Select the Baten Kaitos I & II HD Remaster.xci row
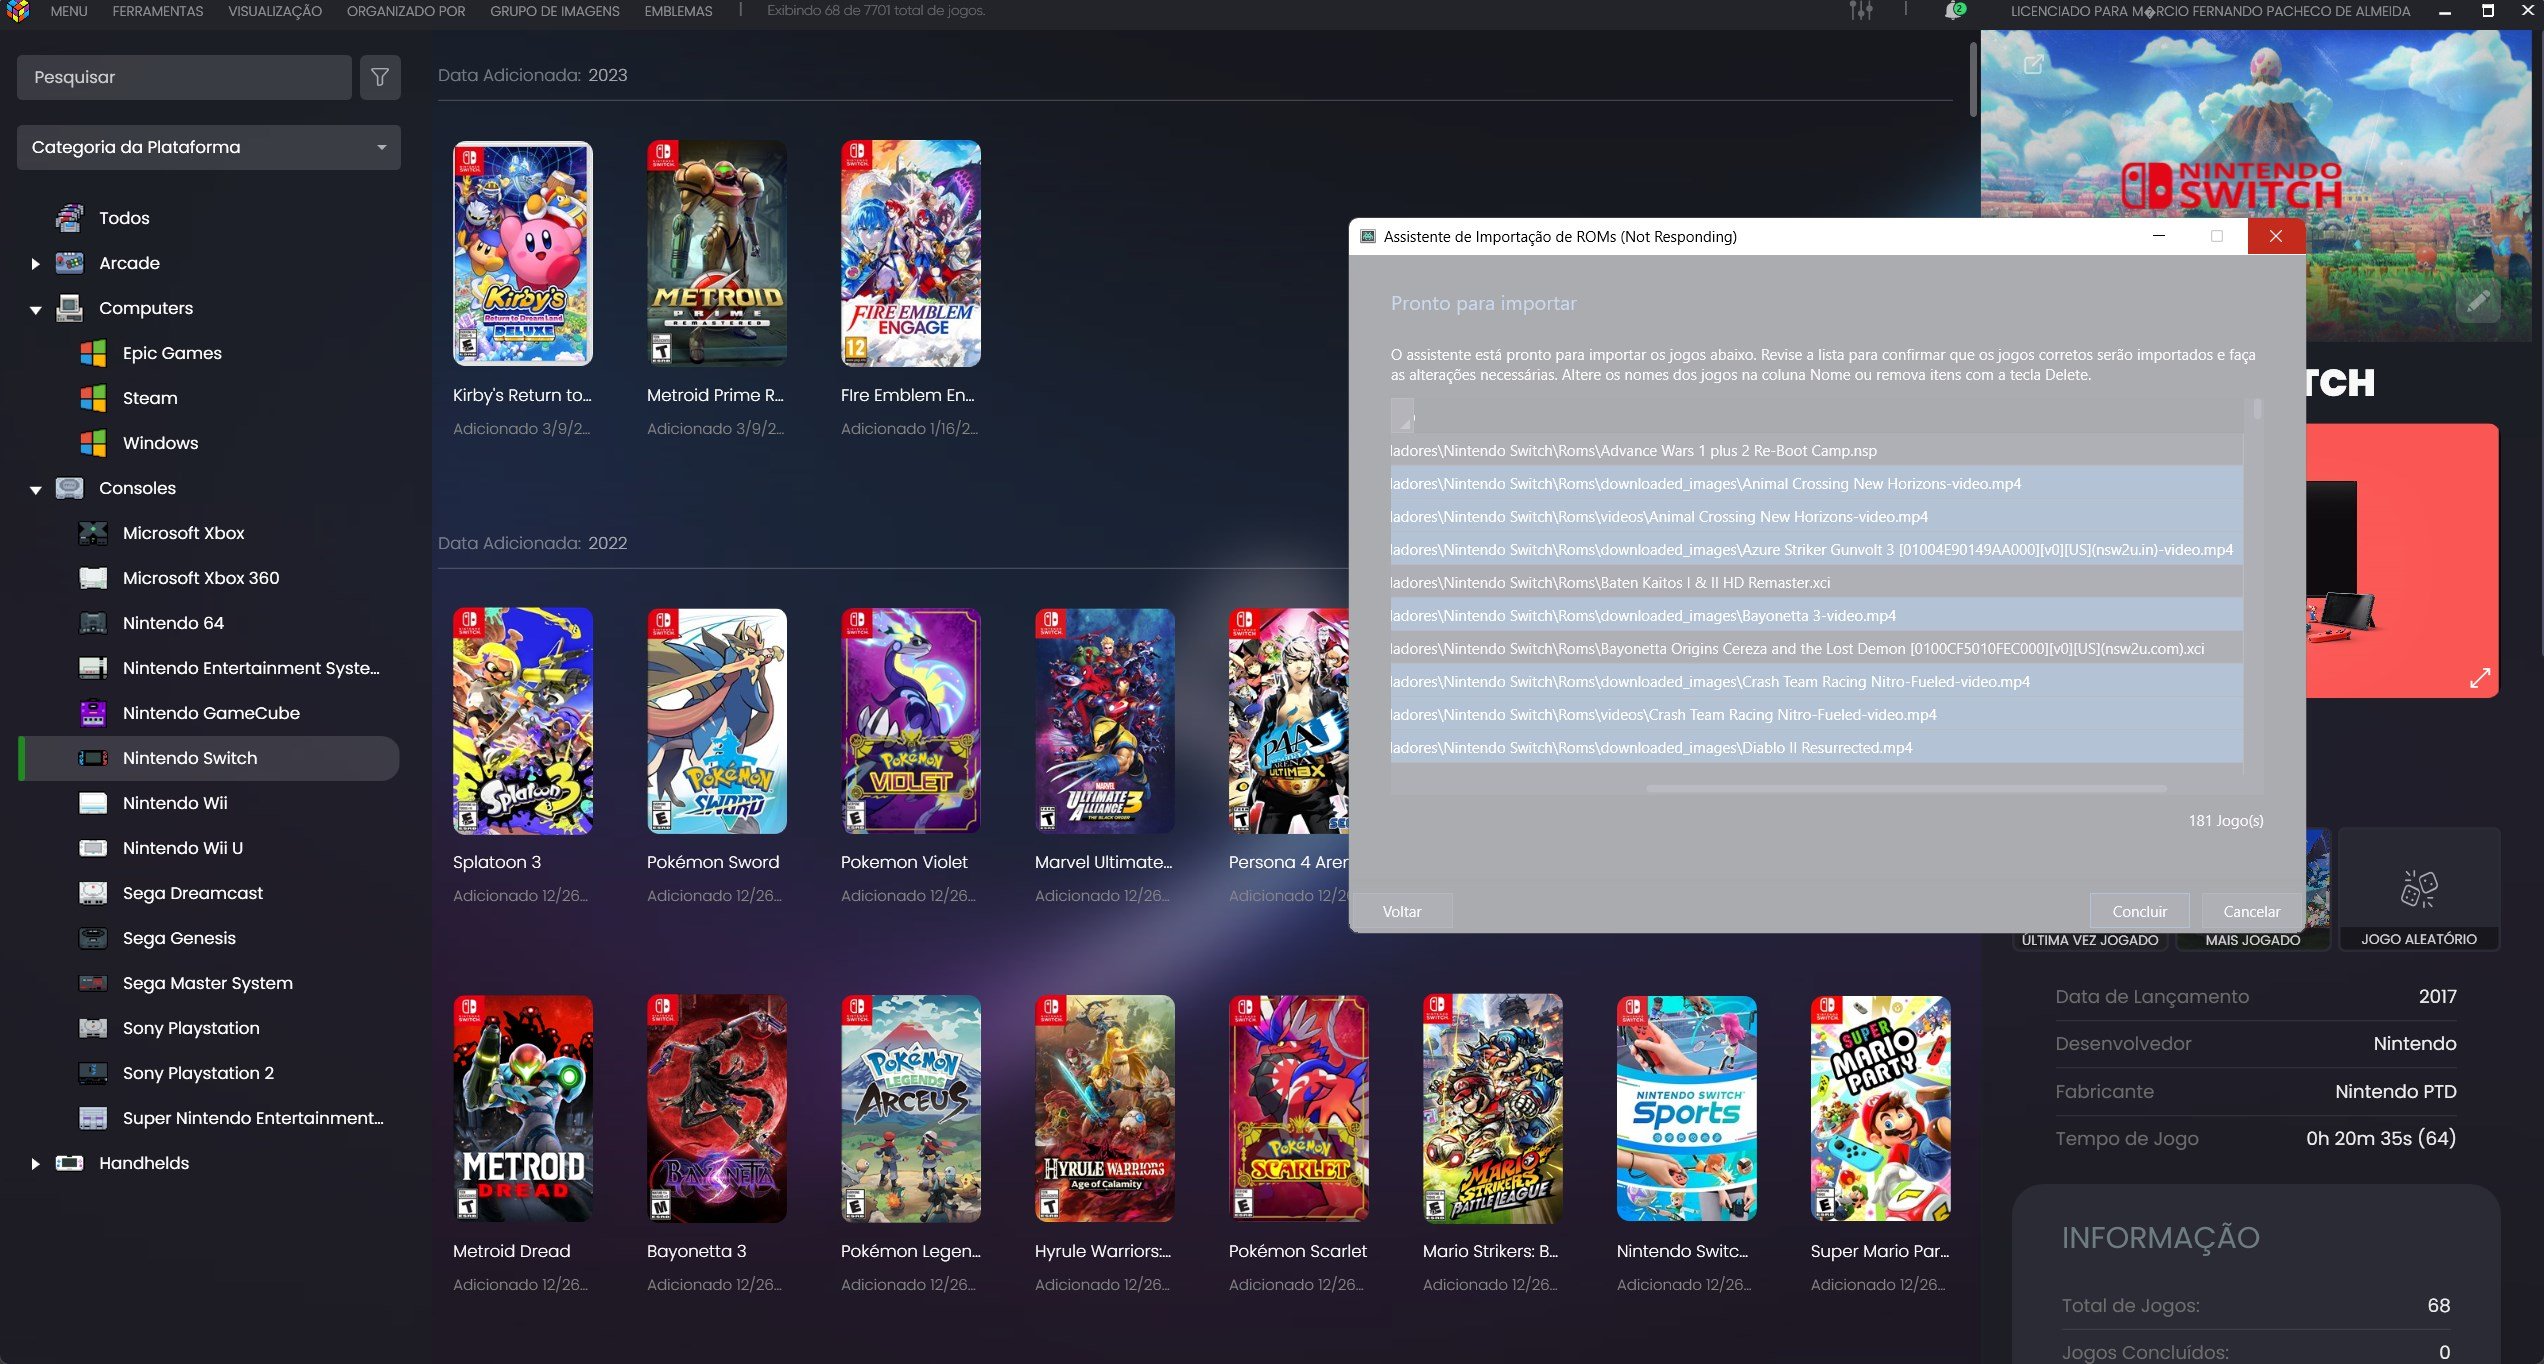The width and height of the screenshot is (2544, 1364). 1816,583
